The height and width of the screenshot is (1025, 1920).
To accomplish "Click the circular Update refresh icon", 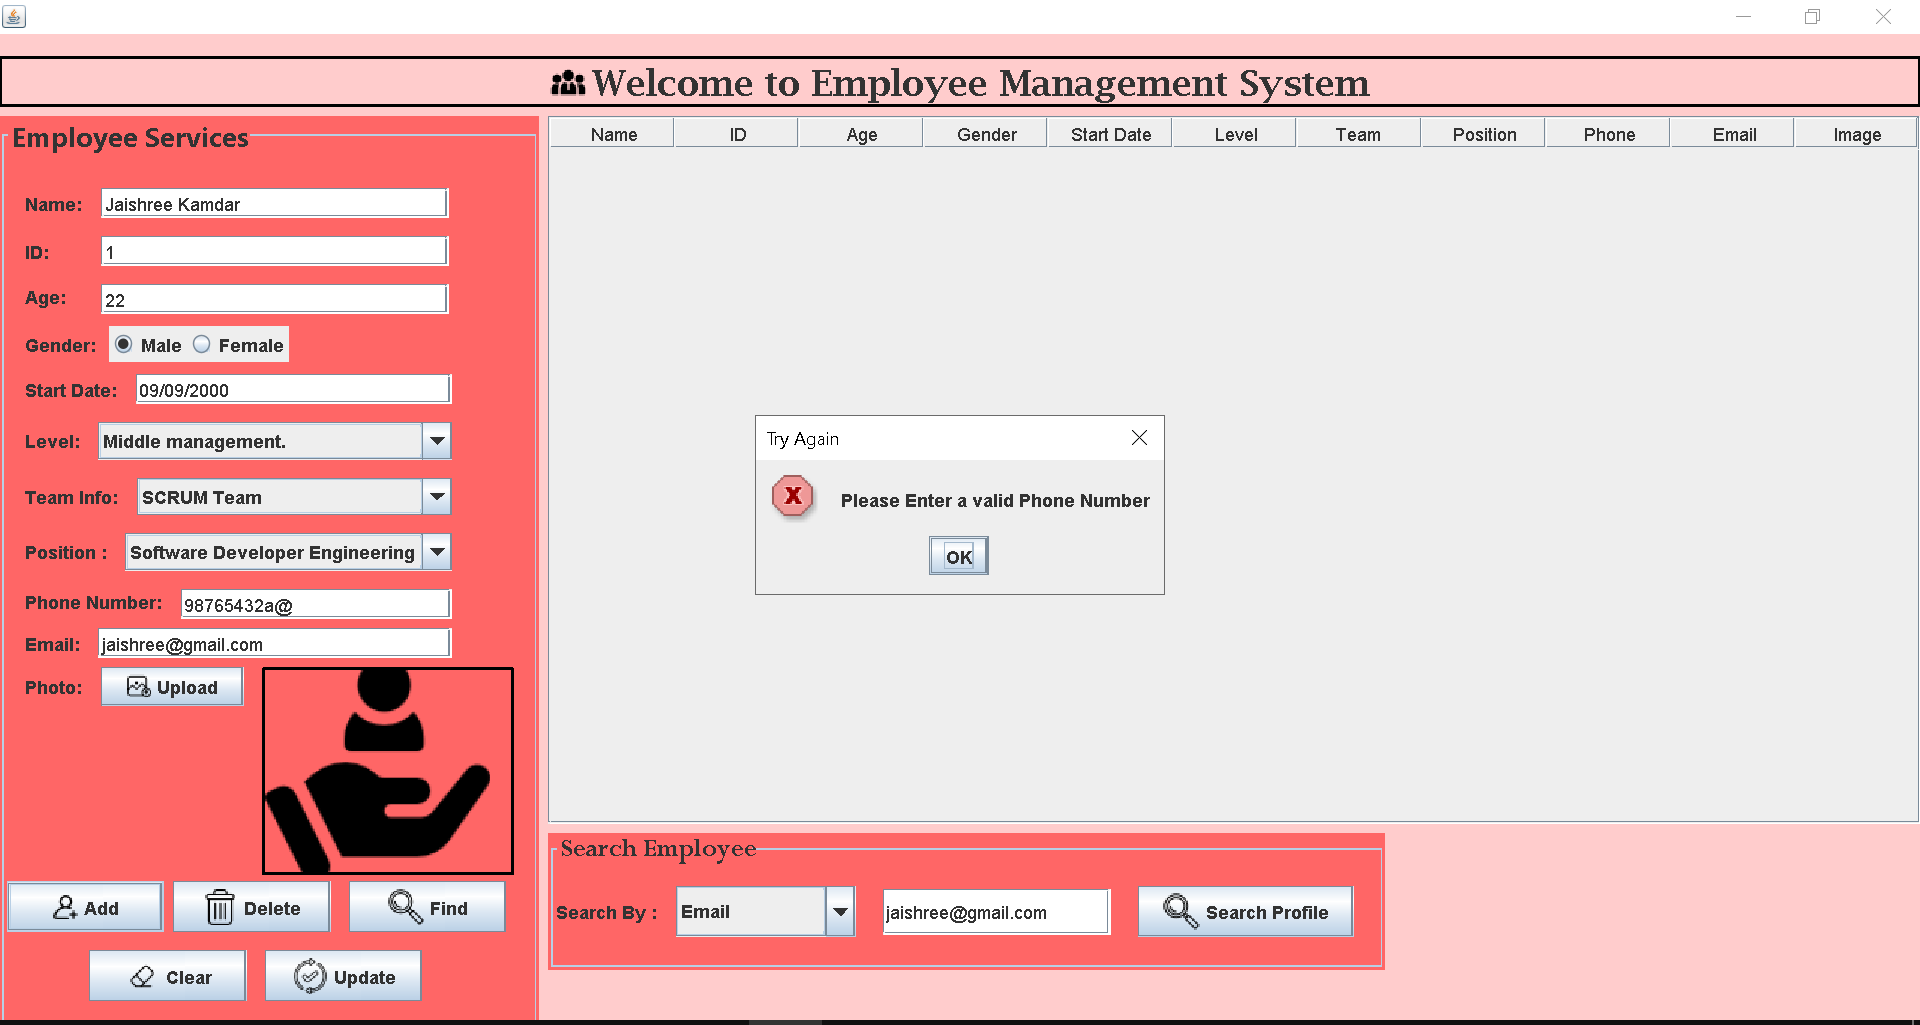I will pyautogui.click(x=309, y=975).
